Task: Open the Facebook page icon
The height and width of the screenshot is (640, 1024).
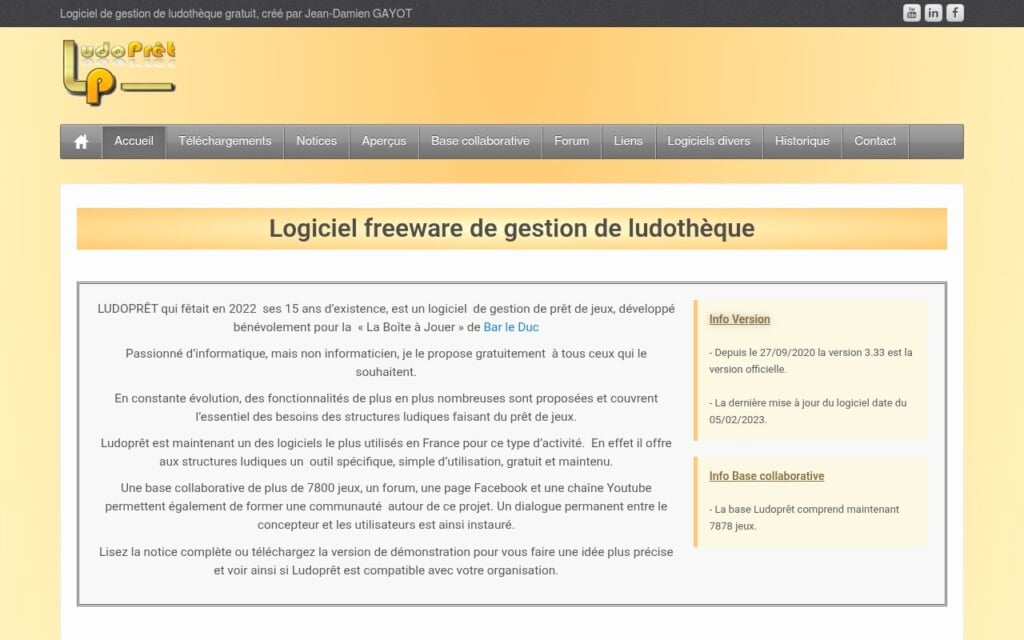Action: (955, 13)
